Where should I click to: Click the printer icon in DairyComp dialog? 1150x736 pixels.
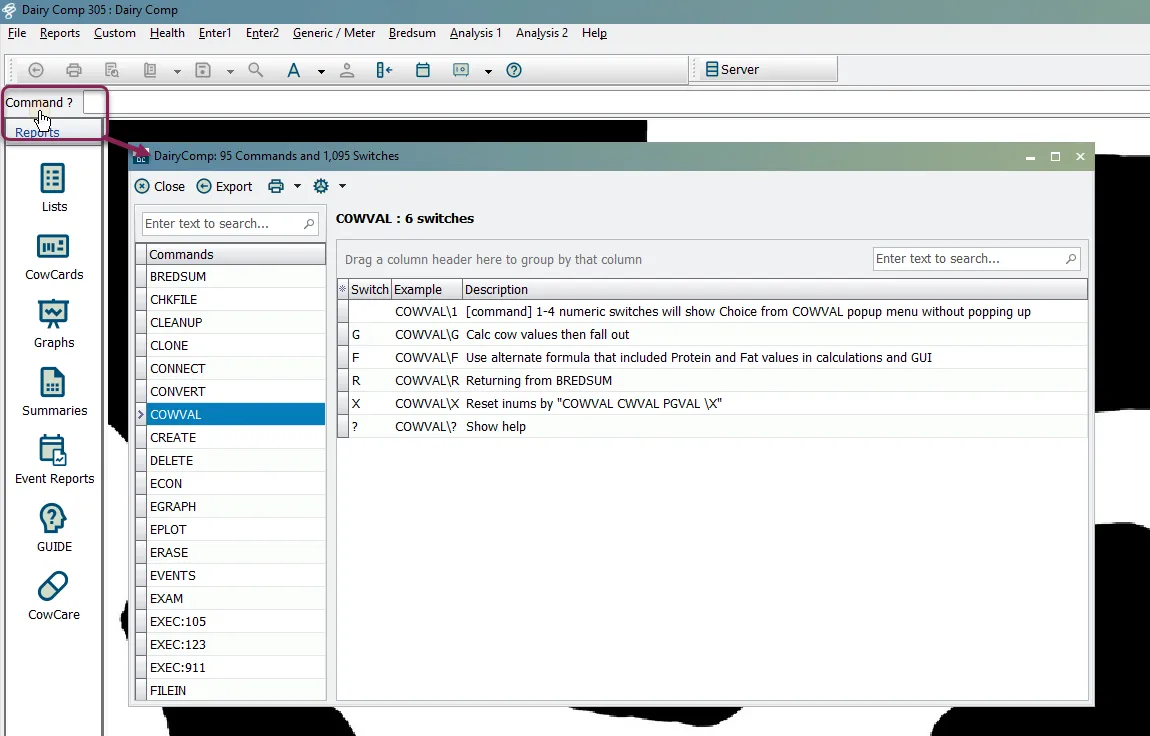tap(276, 186)
